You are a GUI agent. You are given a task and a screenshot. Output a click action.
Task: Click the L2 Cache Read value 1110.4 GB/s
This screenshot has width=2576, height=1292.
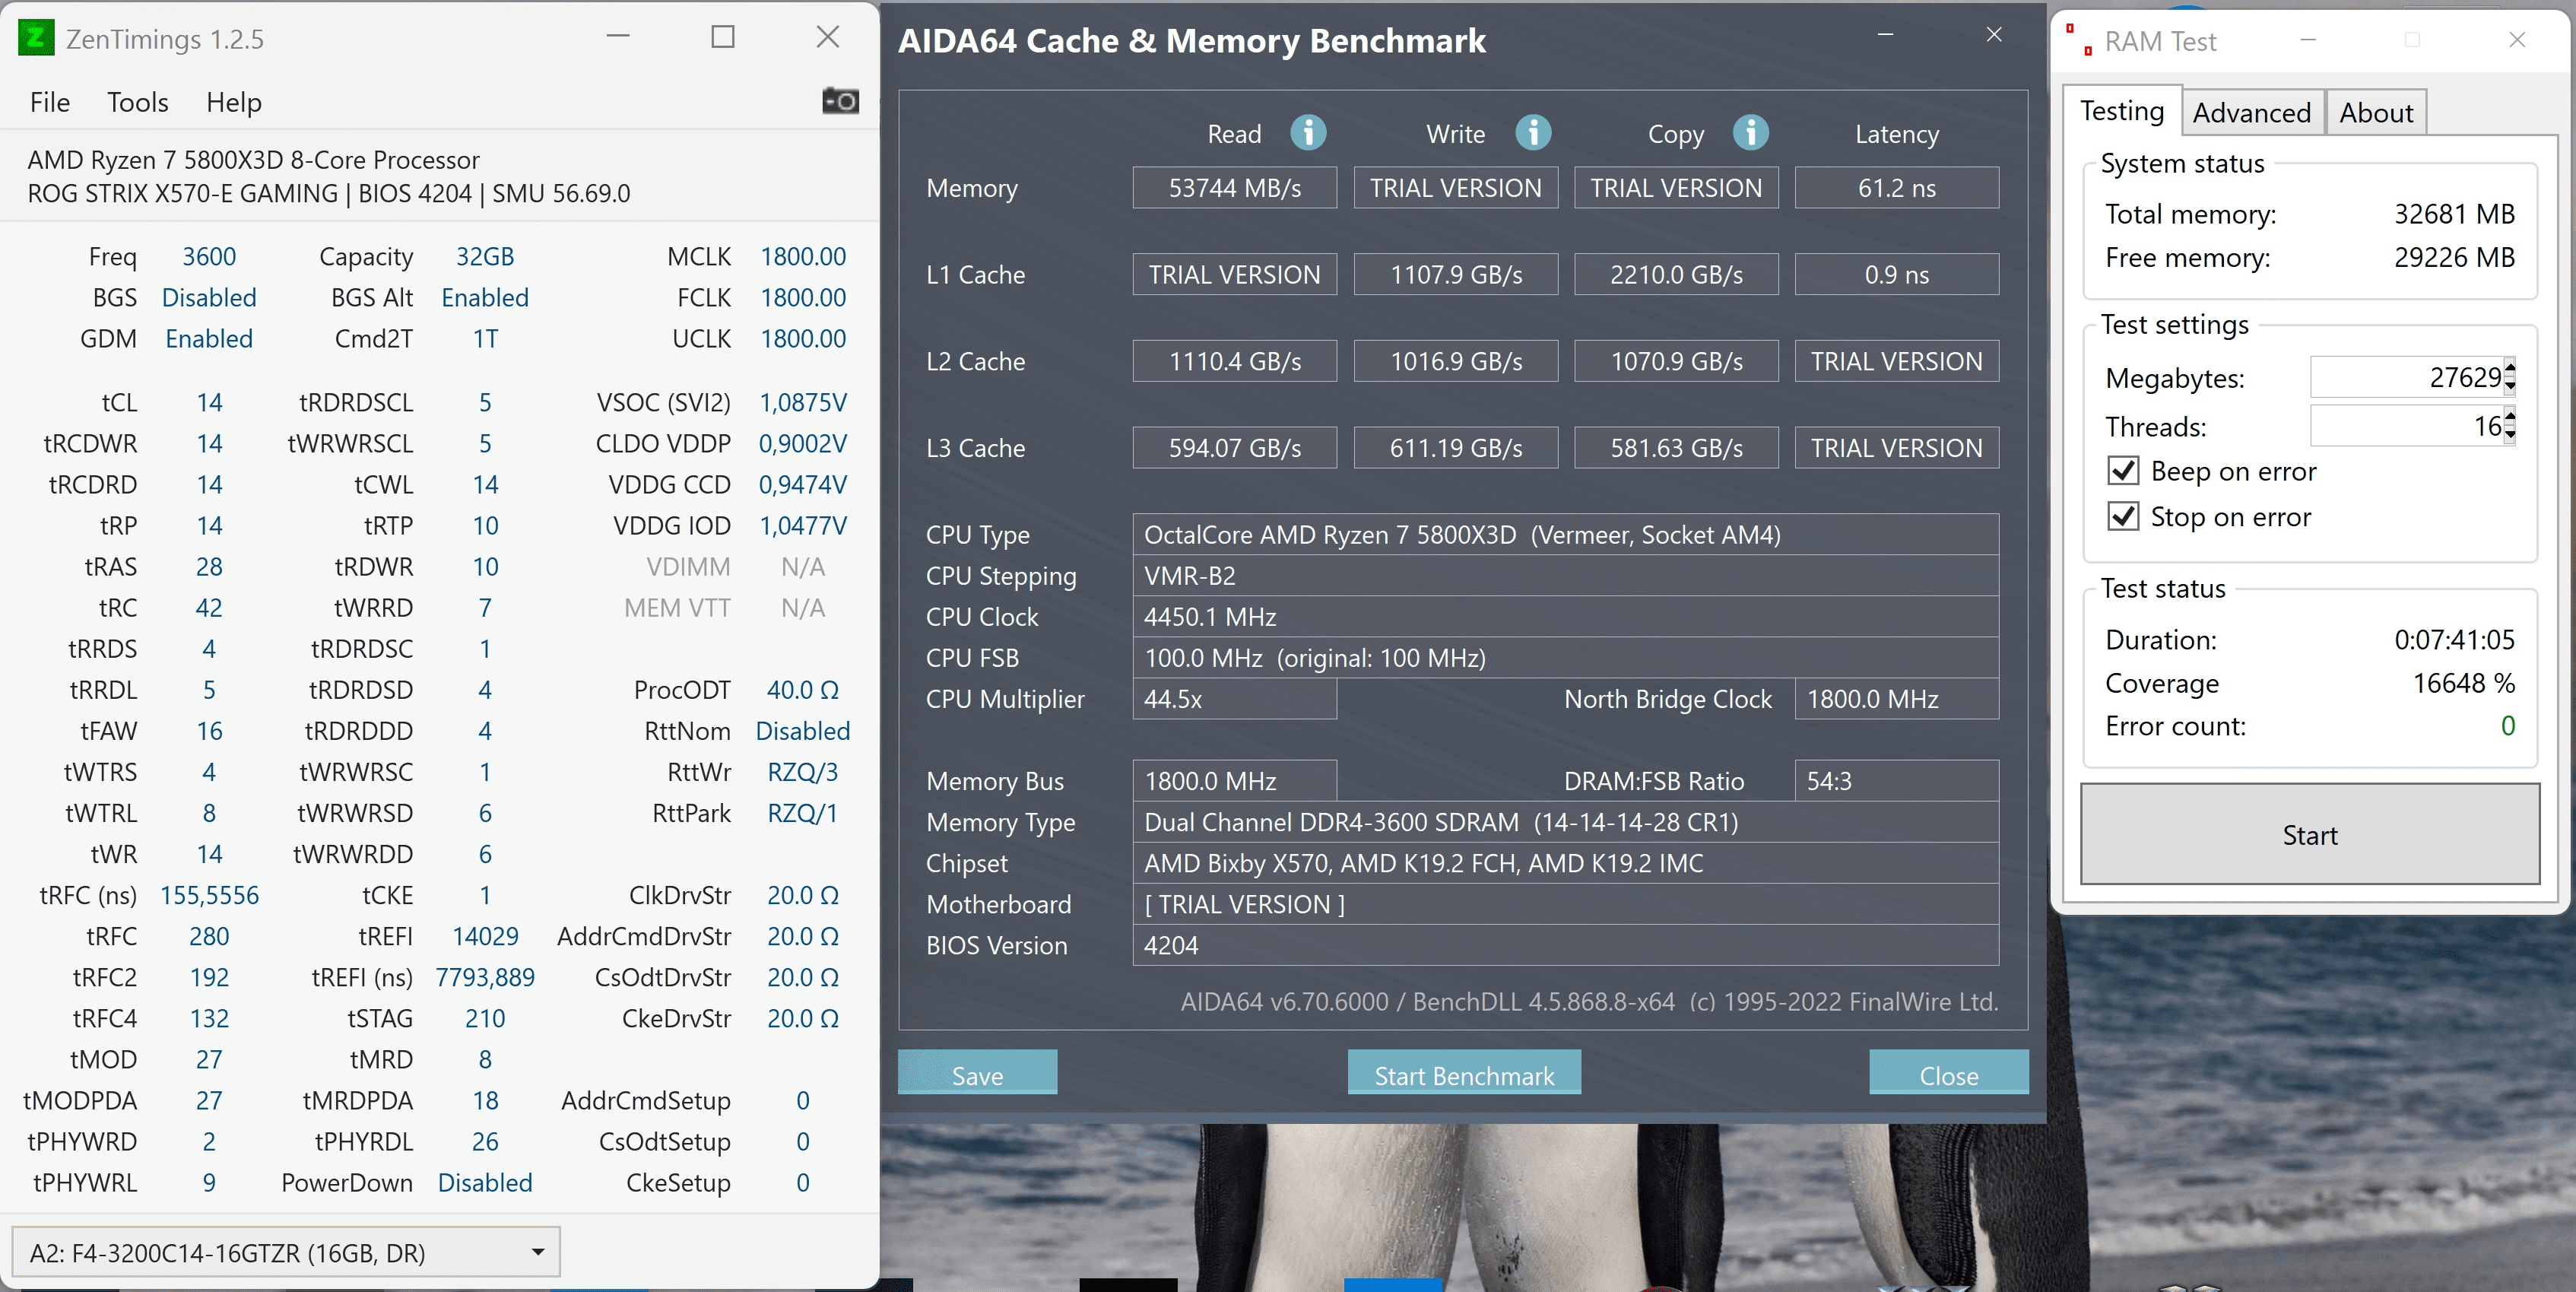1235,361
